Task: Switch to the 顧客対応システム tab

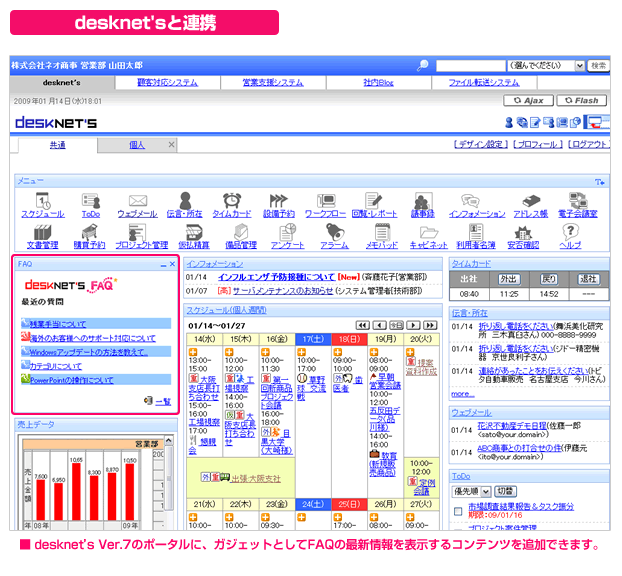Action: [x=167, y=83]
